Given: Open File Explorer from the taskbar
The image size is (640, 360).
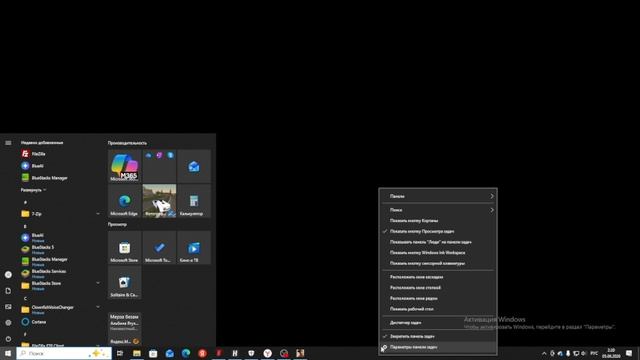Looking at the screenshot, I should (x=137, y=353).
